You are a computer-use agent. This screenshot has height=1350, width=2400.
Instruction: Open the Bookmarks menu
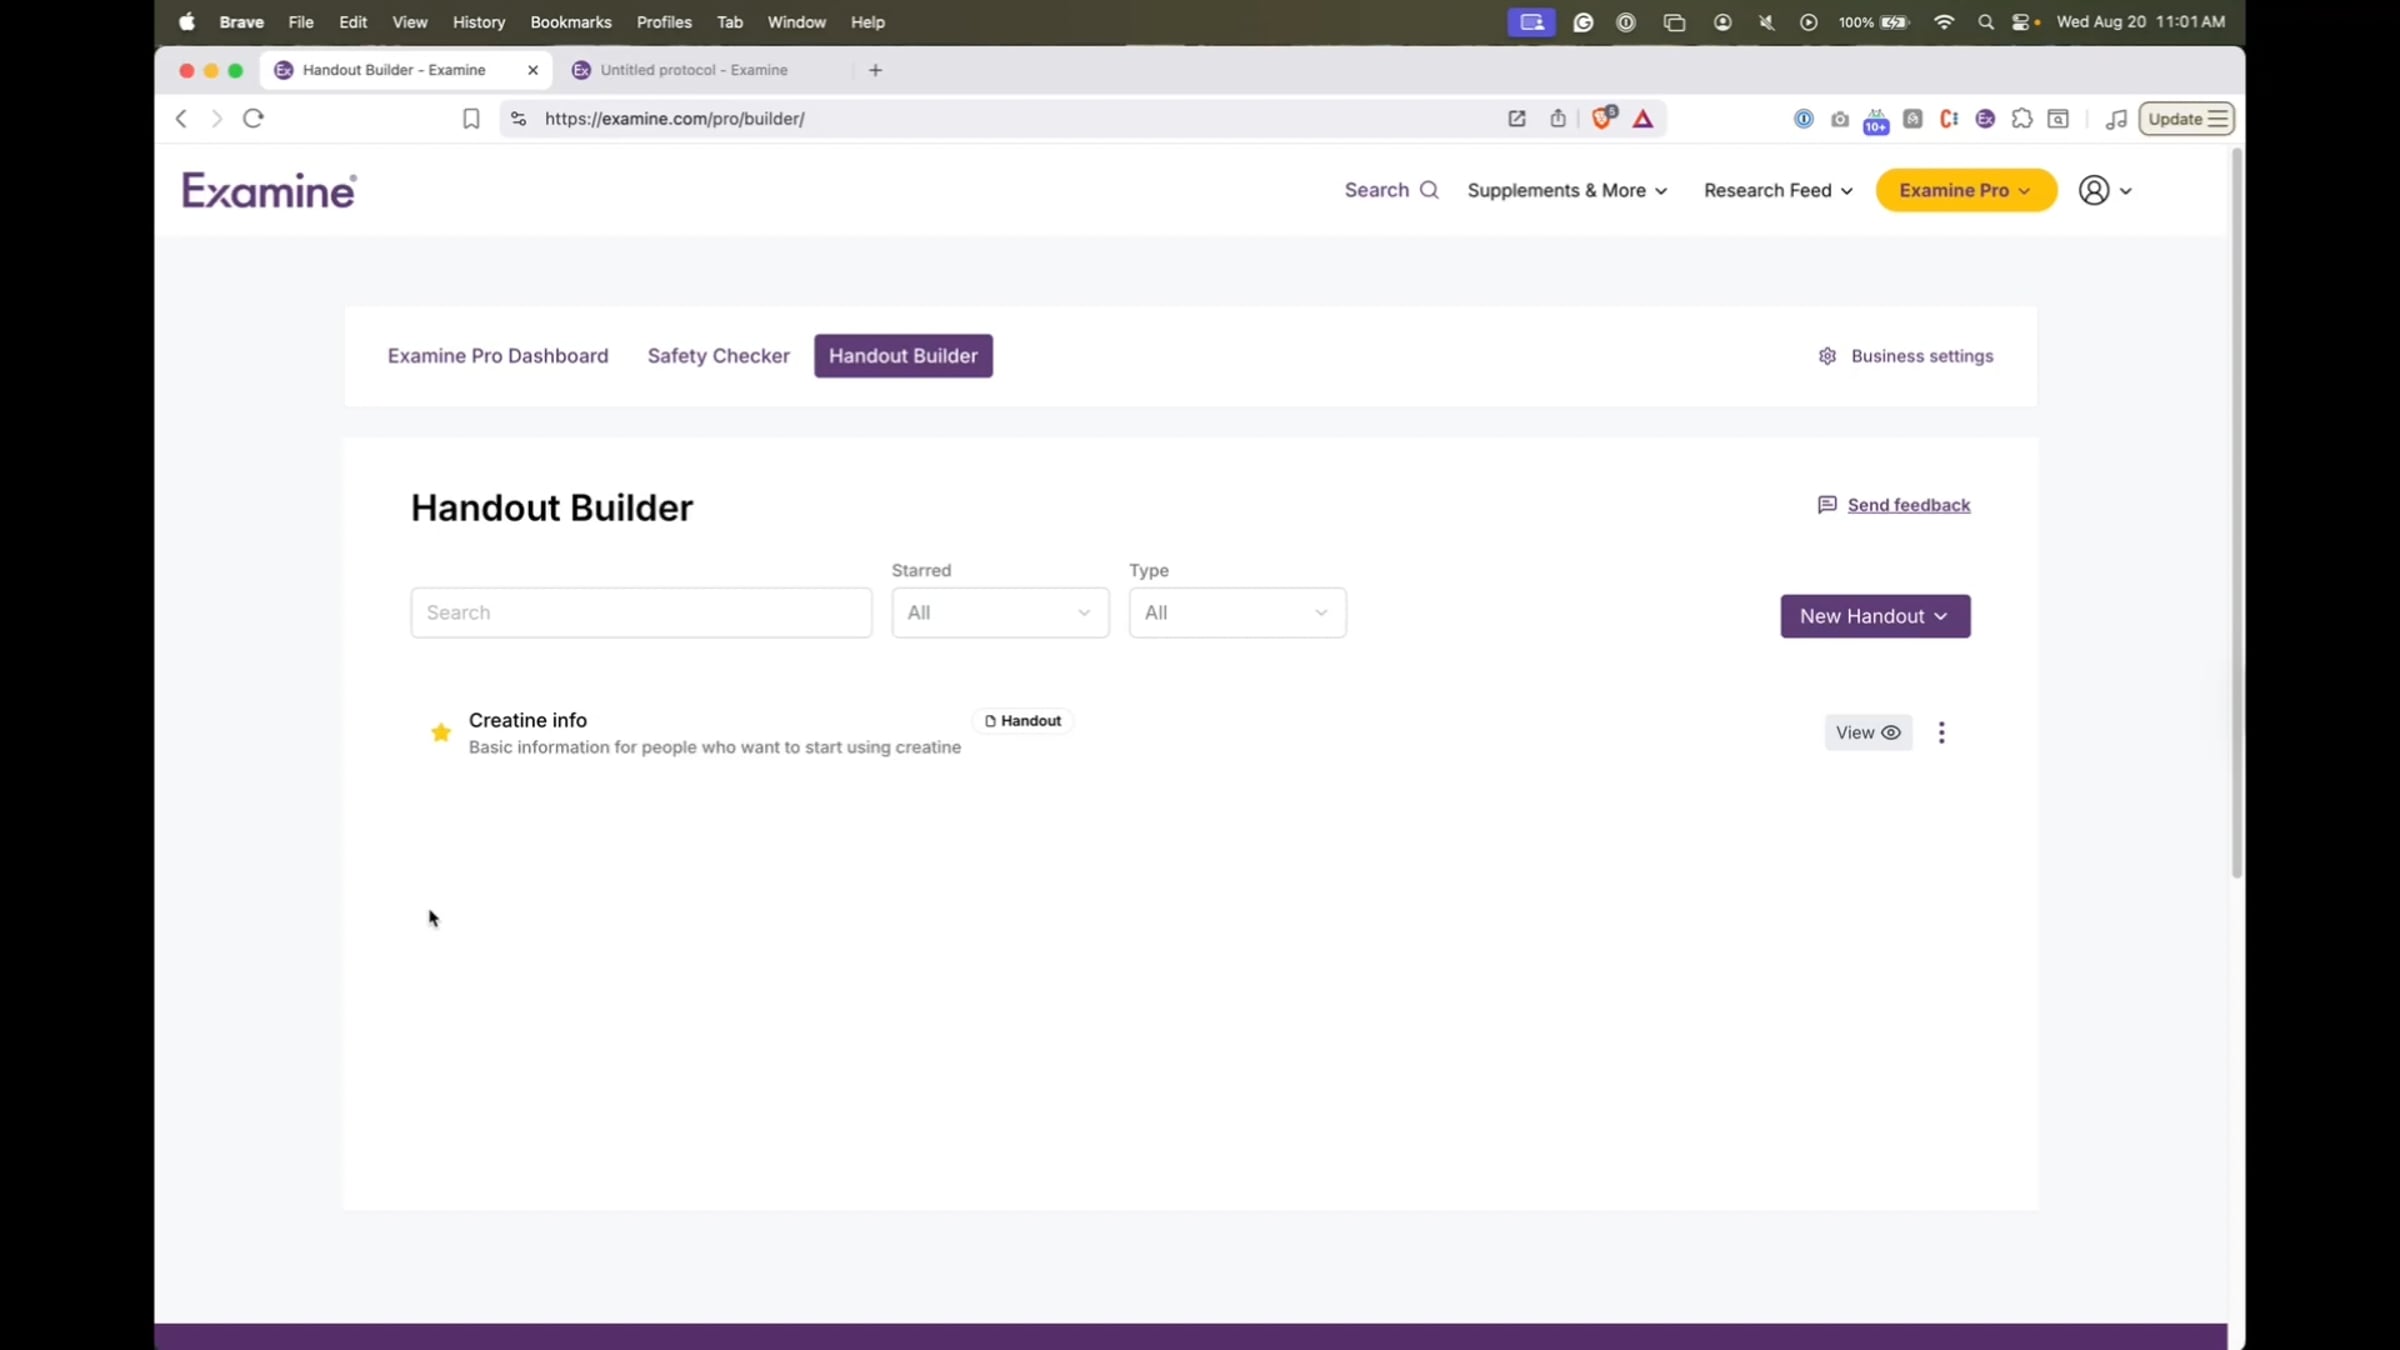point(570,22)
